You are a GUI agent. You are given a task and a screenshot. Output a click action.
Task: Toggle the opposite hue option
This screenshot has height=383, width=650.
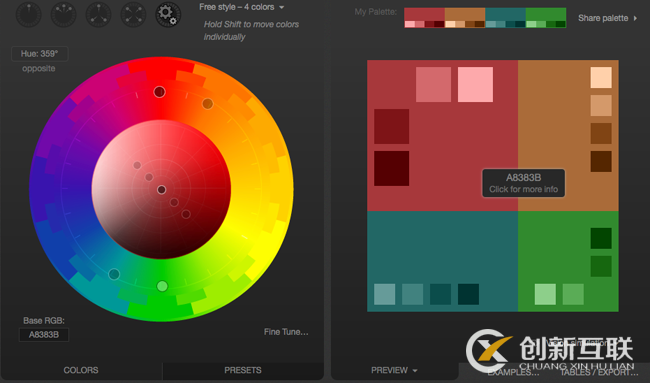[39, 68]
